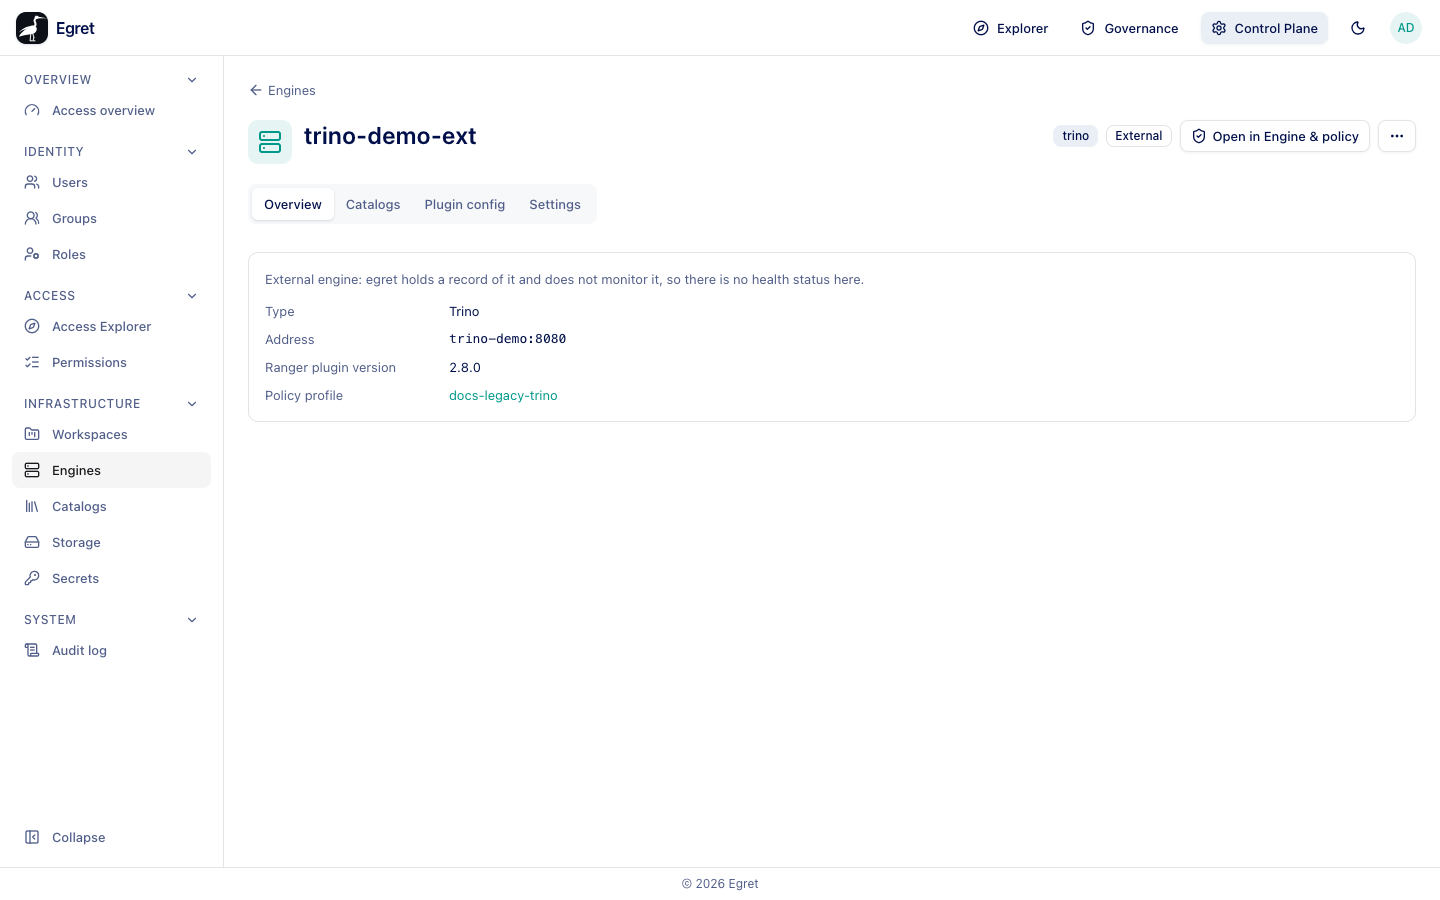Open the Secrets sidebar page
Viewport: 1440px width, 900px height.
coord(111,579)
